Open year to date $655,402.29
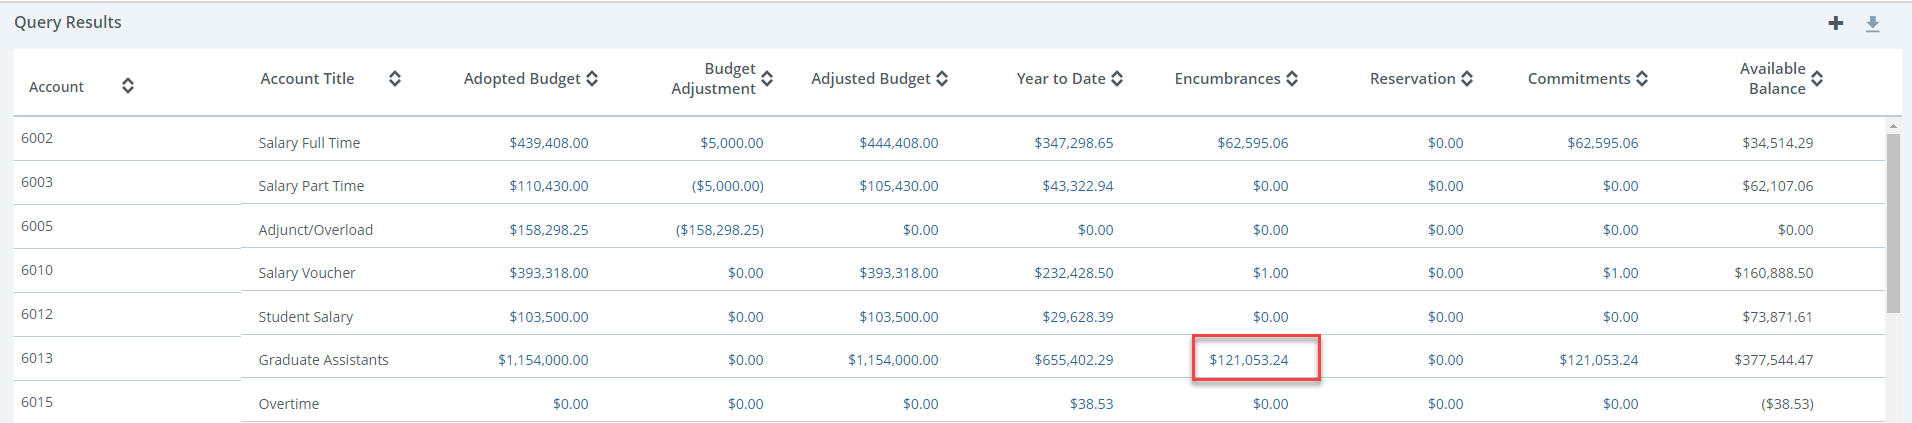The height and width of the screenshot is (423, 1912). (x=1074, y=360)
